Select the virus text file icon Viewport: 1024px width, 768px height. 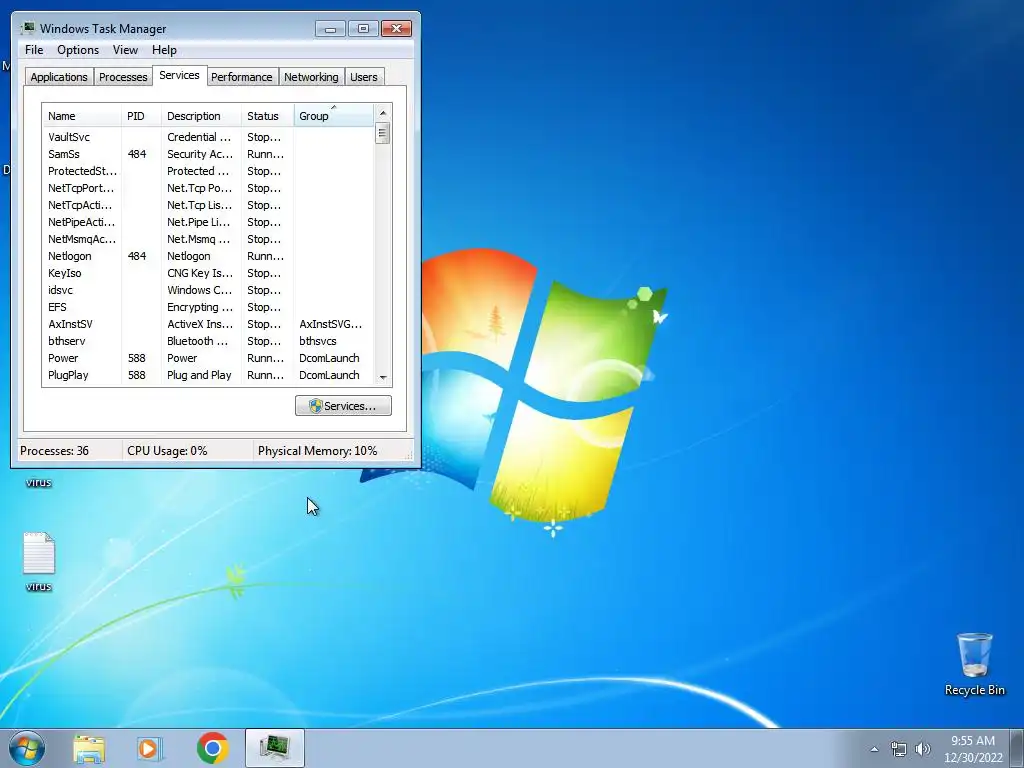pos(39,562)
